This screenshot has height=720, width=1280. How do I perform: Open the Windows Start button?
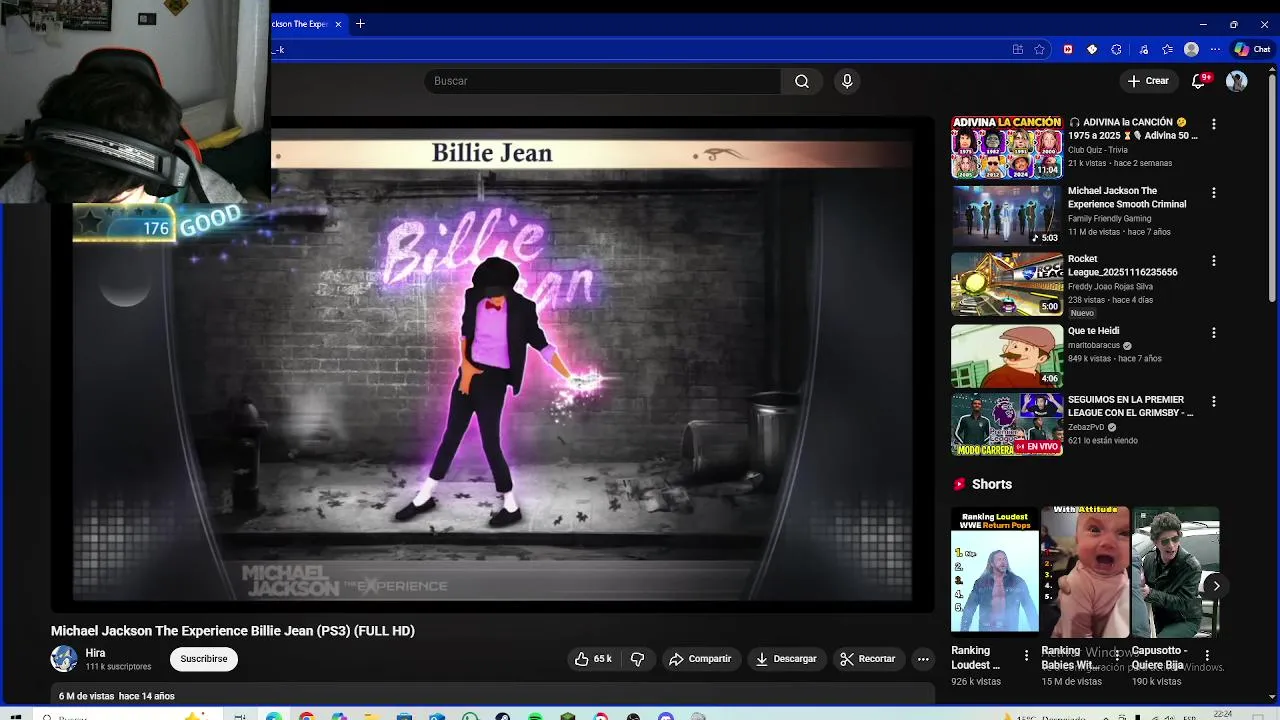point(14,716)
